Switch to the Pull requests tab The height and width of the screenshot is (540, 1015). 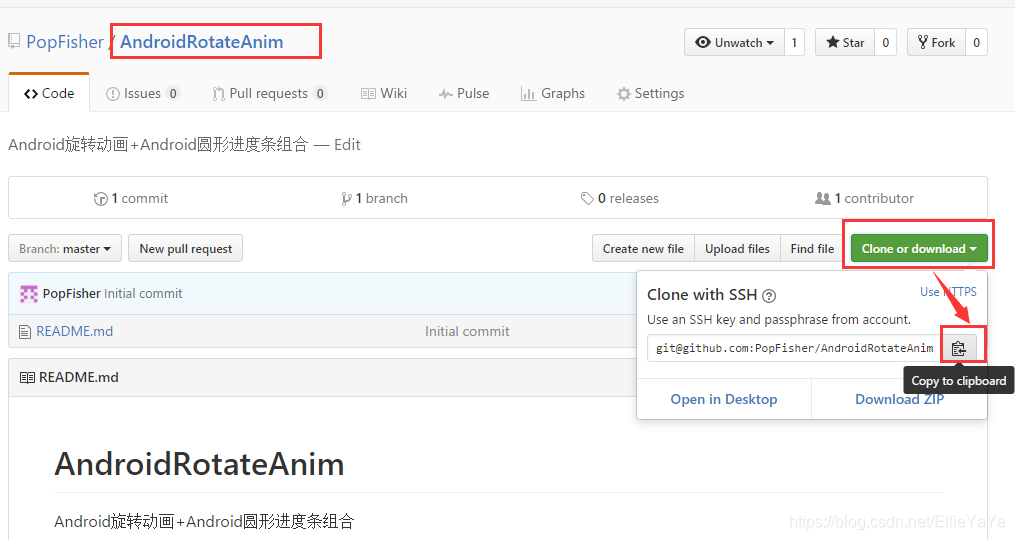click(x=269, y=93)
